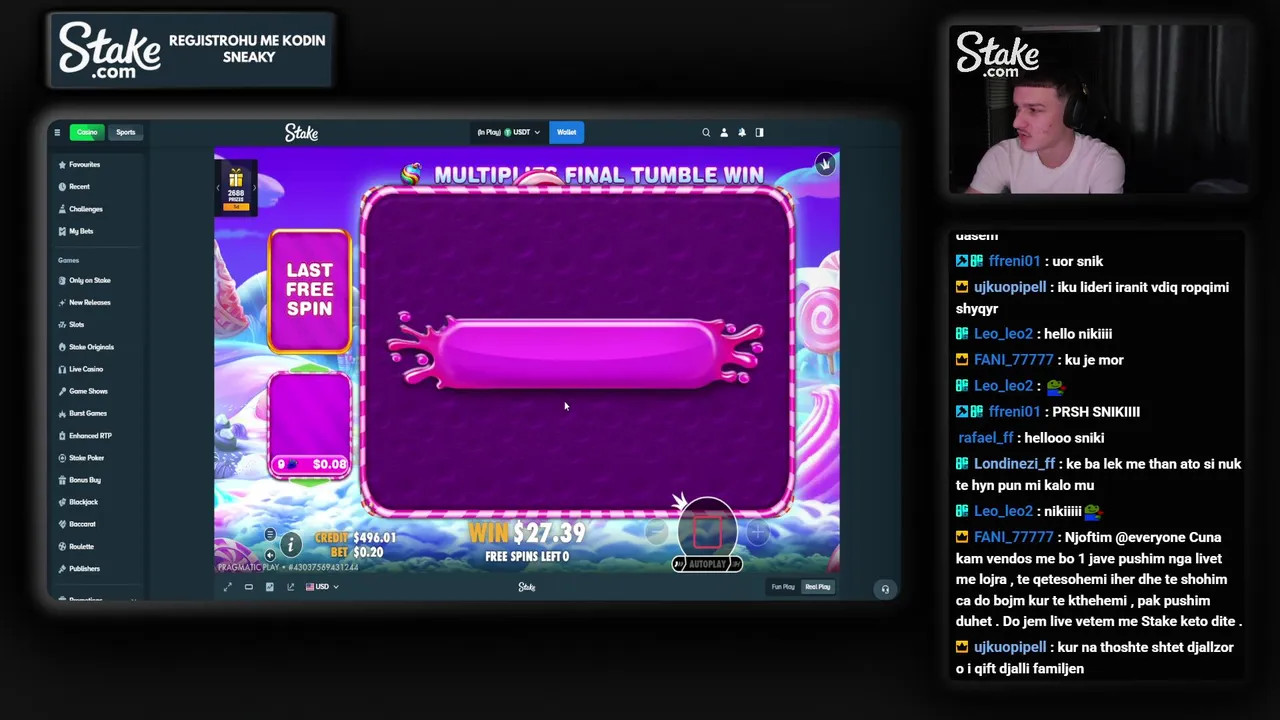Open the slot game menu icon
1280x720 pixels.
pyautogui.click(x=270, y=534)
